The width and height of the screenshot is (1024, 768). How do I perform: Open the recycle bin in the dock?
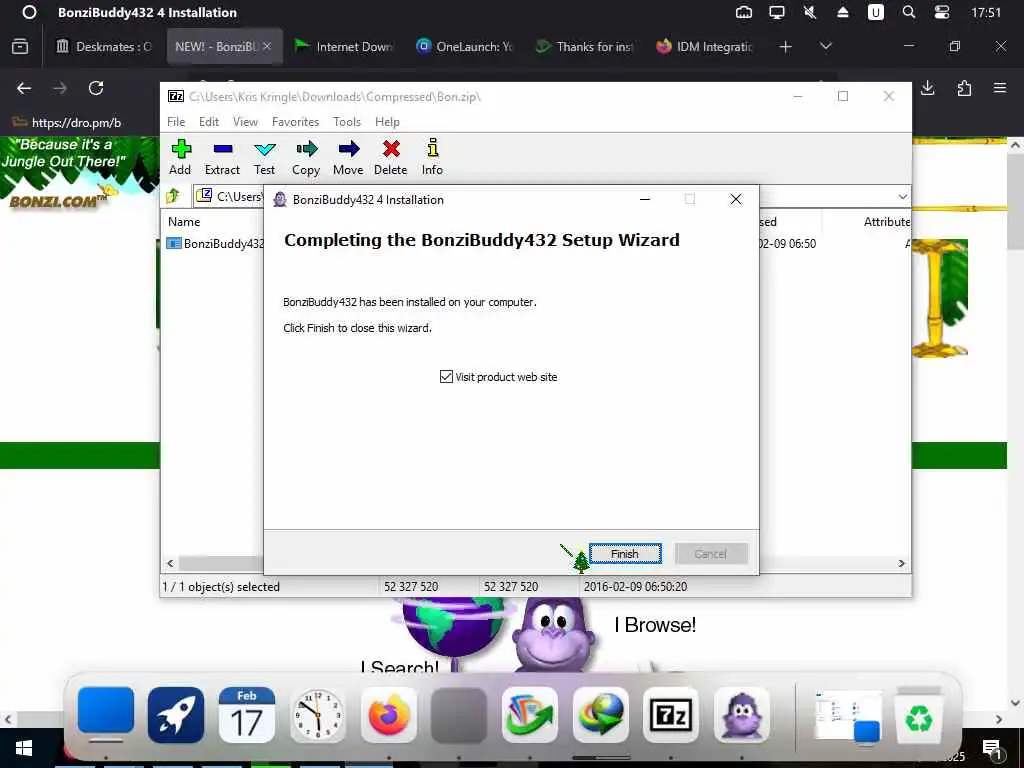pyautogui.click(x=919, y=715)
